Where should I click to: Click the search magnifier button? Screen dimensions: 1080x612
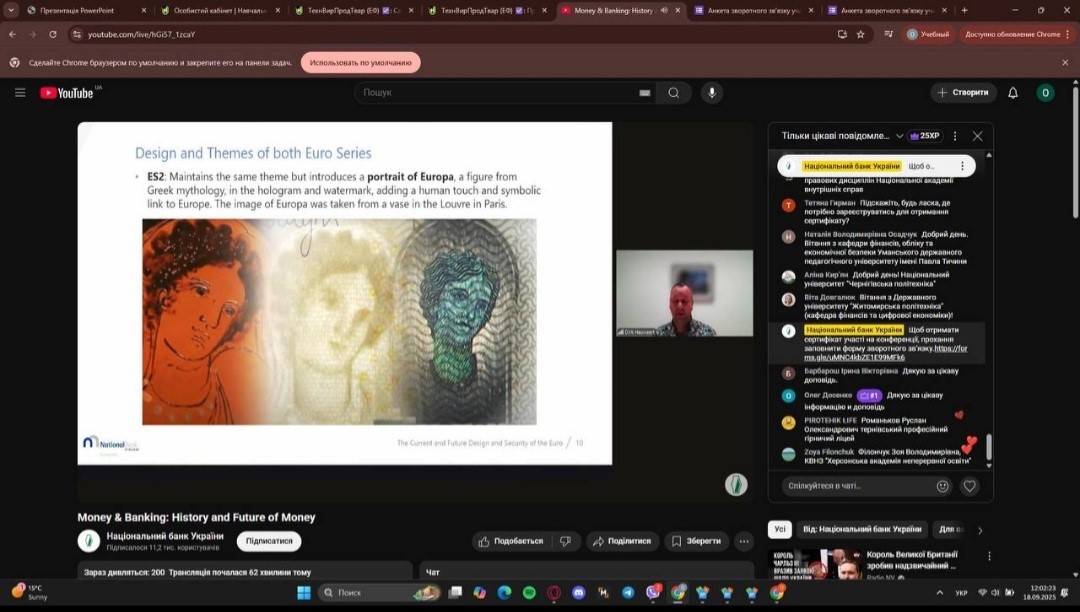coord(674,93)
